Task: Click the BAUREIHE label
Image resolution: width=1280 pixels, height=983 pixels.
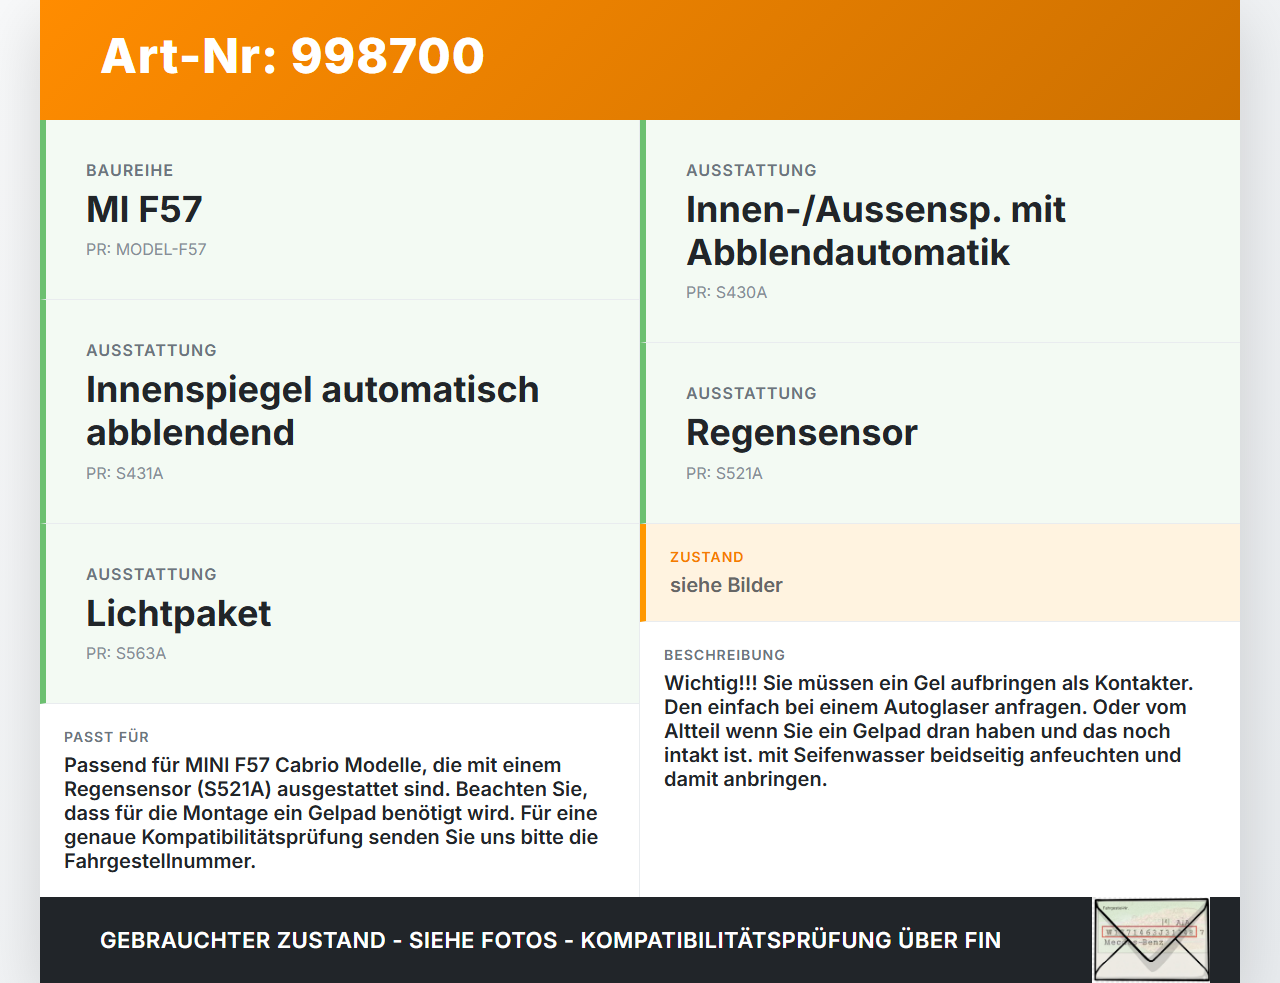Action: pyautogui.click(x=130, y=170)
